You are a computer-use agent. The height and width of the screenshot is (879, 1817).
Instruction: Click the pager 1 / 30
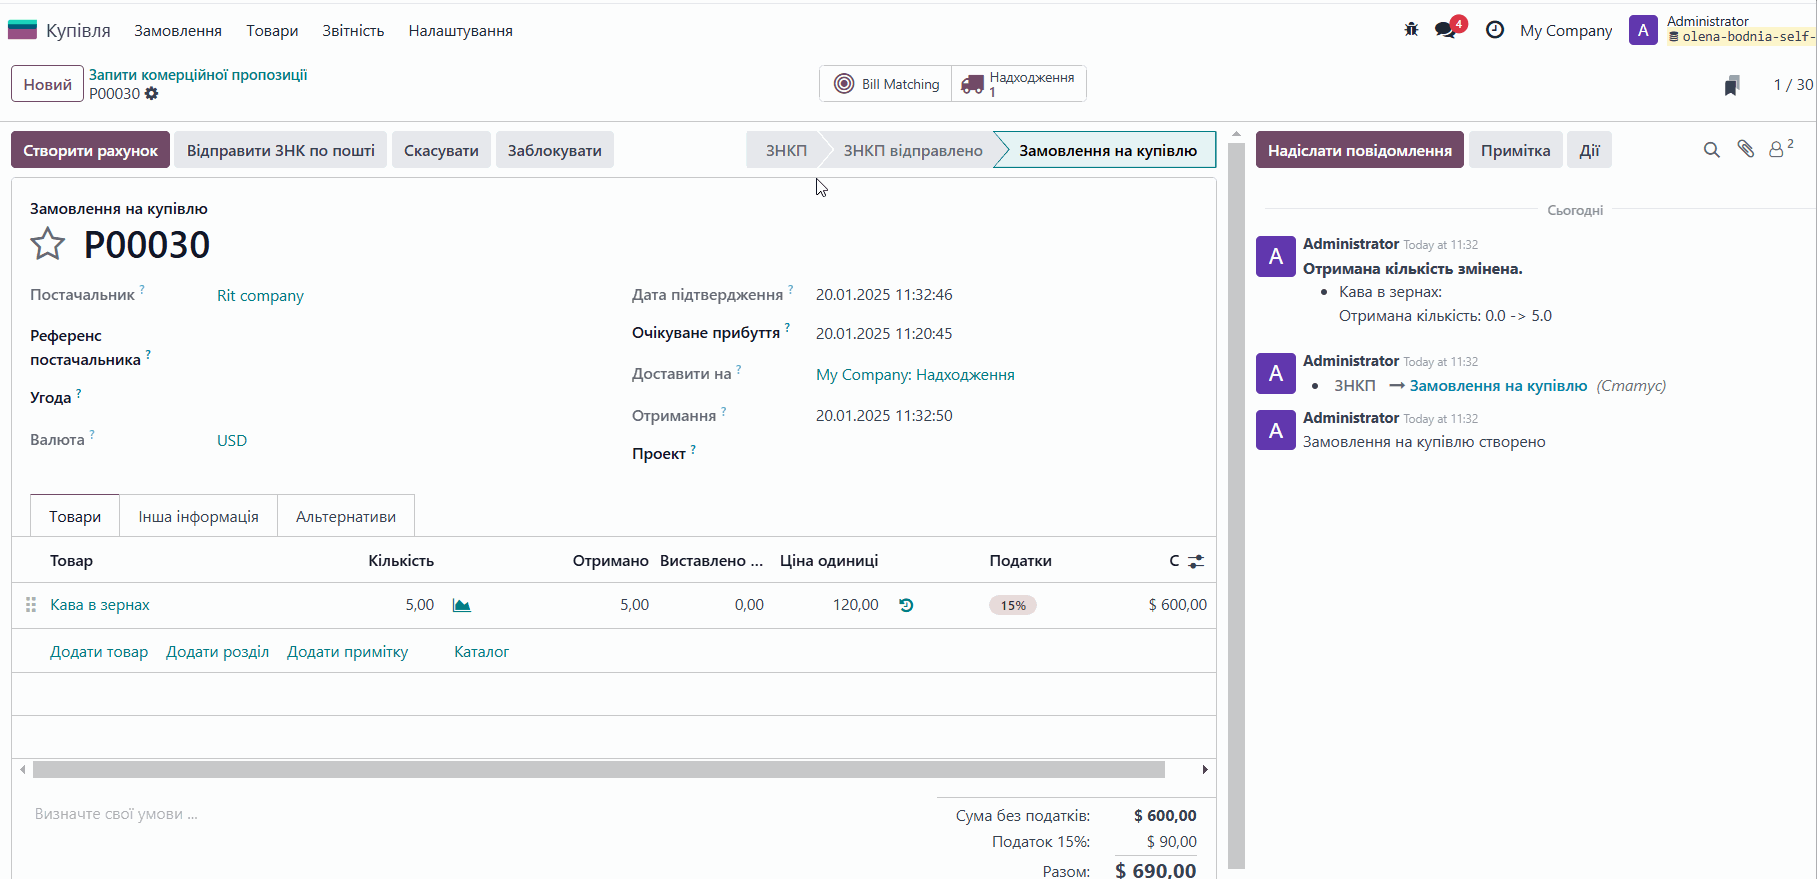pyautogui.click(x=1793, y=85)
